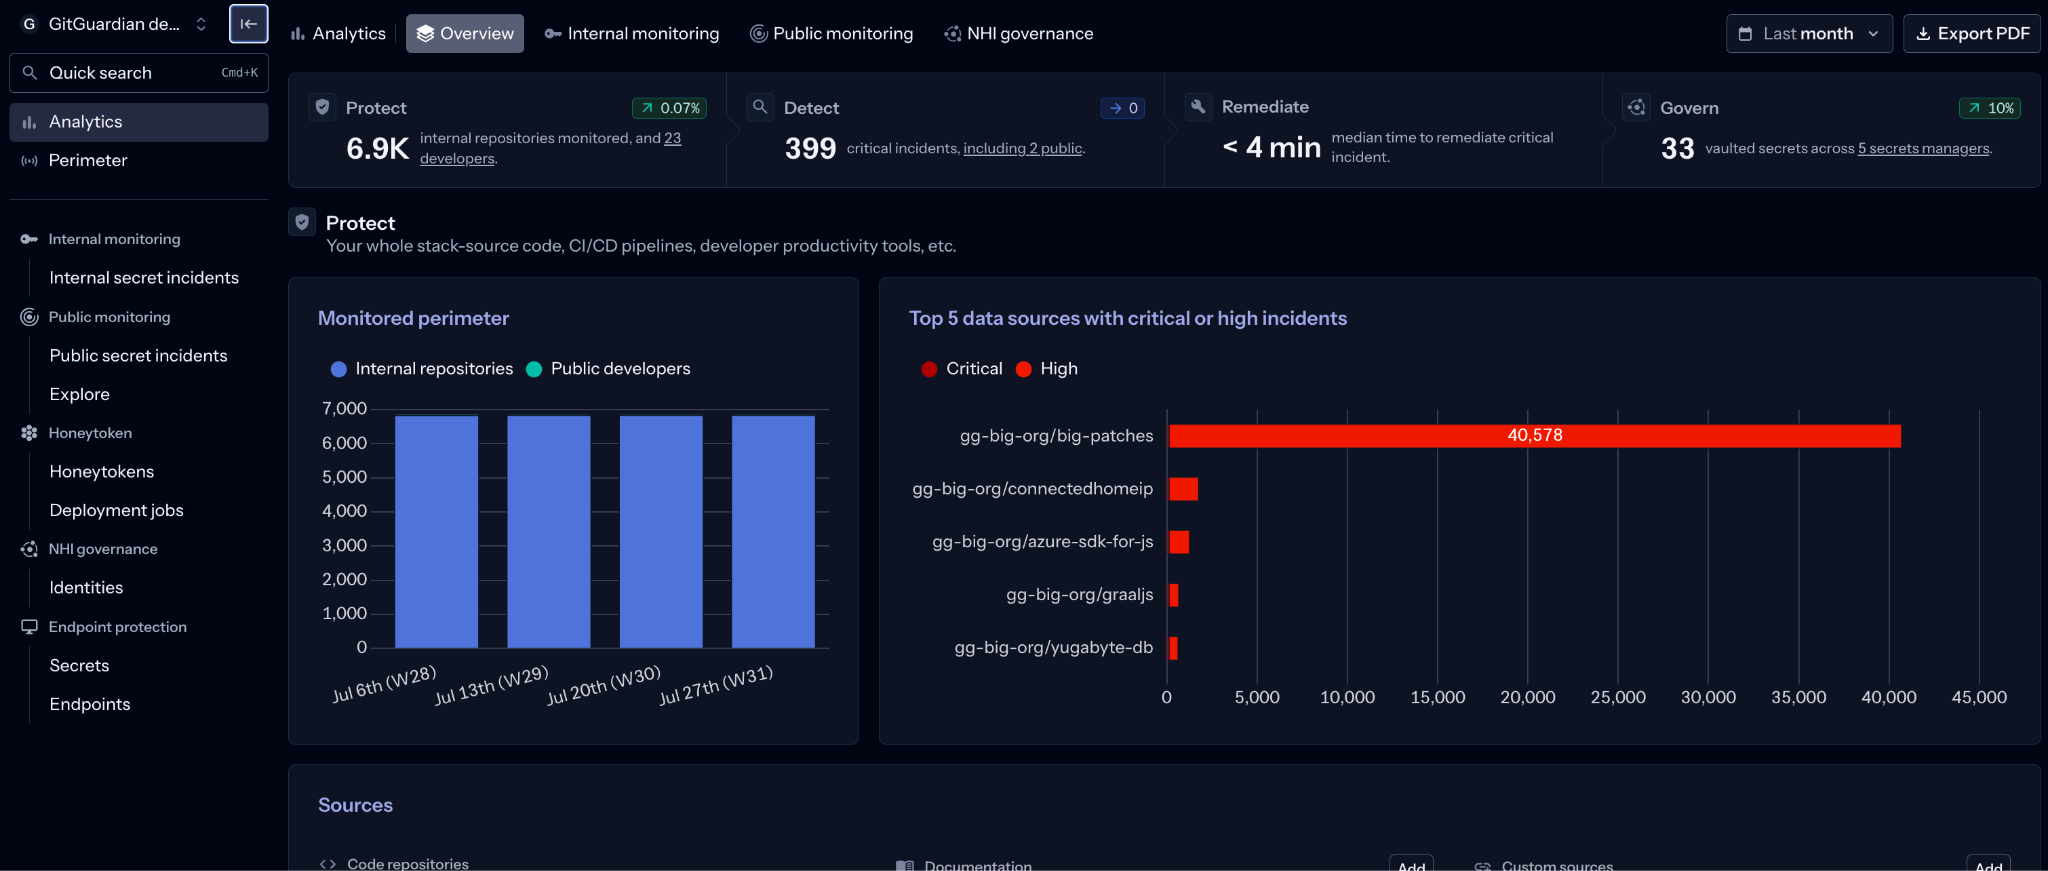The height and width of the screenshot is (871, 2048).
Task: Open Identities page
Action: pyautogui.click(x=86, y=588)
